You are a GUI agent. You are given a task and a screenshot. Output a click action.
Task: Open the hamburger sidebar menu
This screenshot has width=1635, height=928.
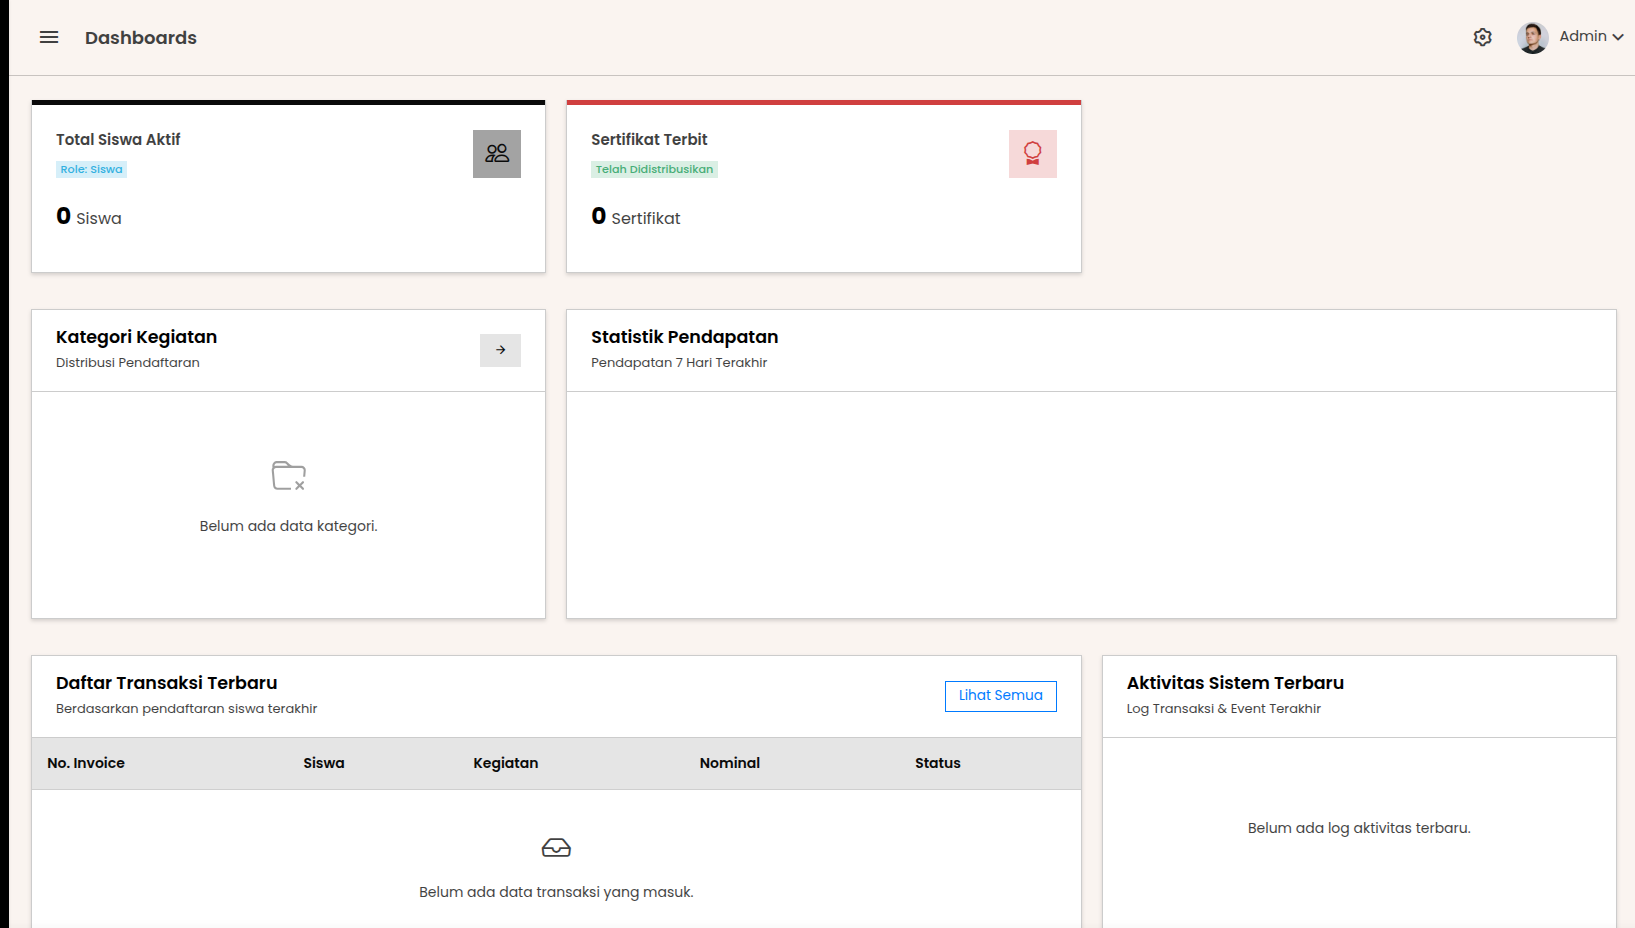pos(49,37)
